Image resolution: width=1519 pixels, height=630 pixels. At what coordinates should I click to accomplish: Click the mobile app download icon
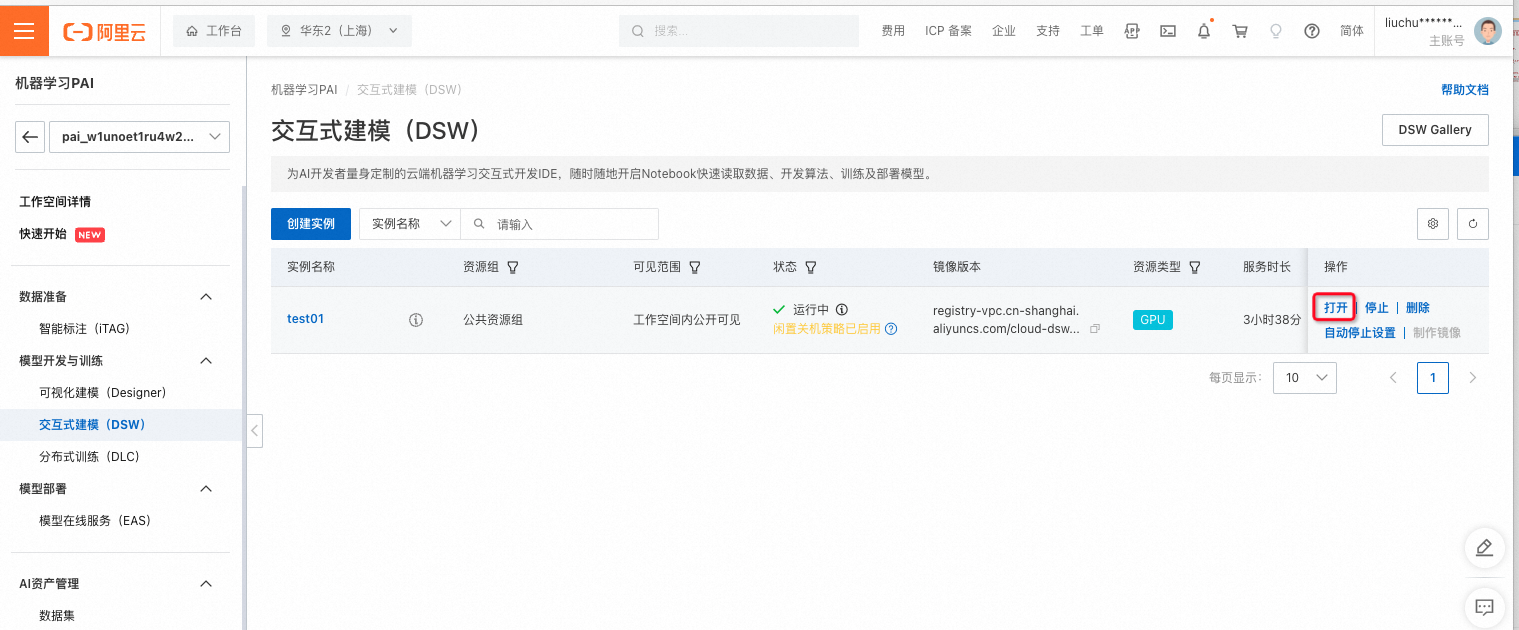[1132, 31]
